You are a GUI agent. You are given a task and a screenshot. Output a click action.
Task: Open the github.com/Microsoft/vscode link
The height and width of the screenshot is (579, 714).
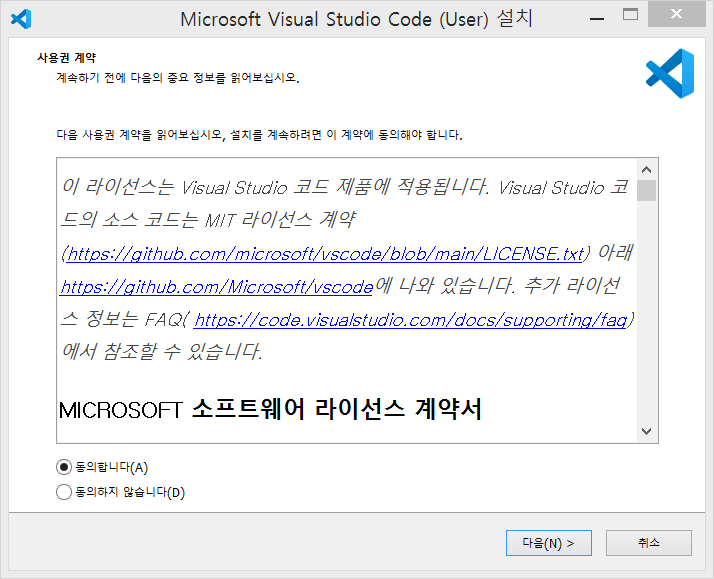pyautogui.click(x=217, y=287)
